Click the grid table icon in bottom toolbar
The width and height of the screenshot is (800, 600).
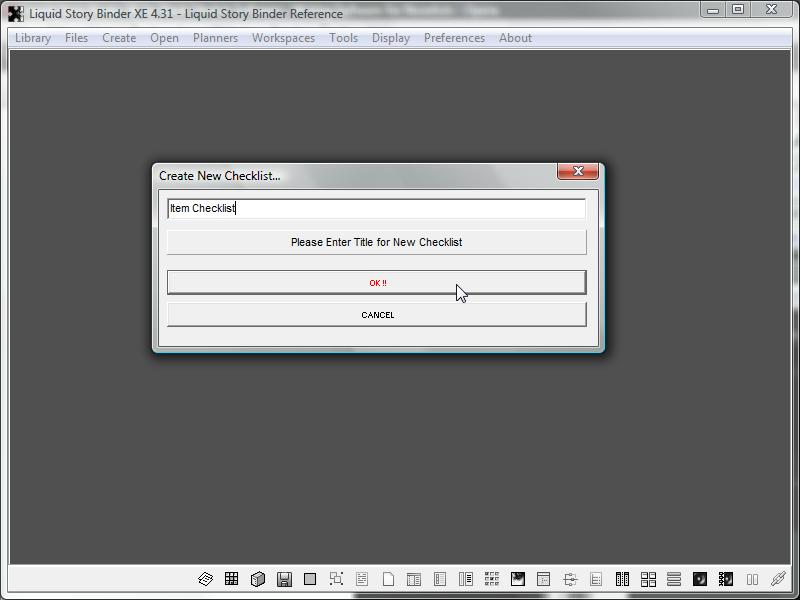tap(232, 579)
